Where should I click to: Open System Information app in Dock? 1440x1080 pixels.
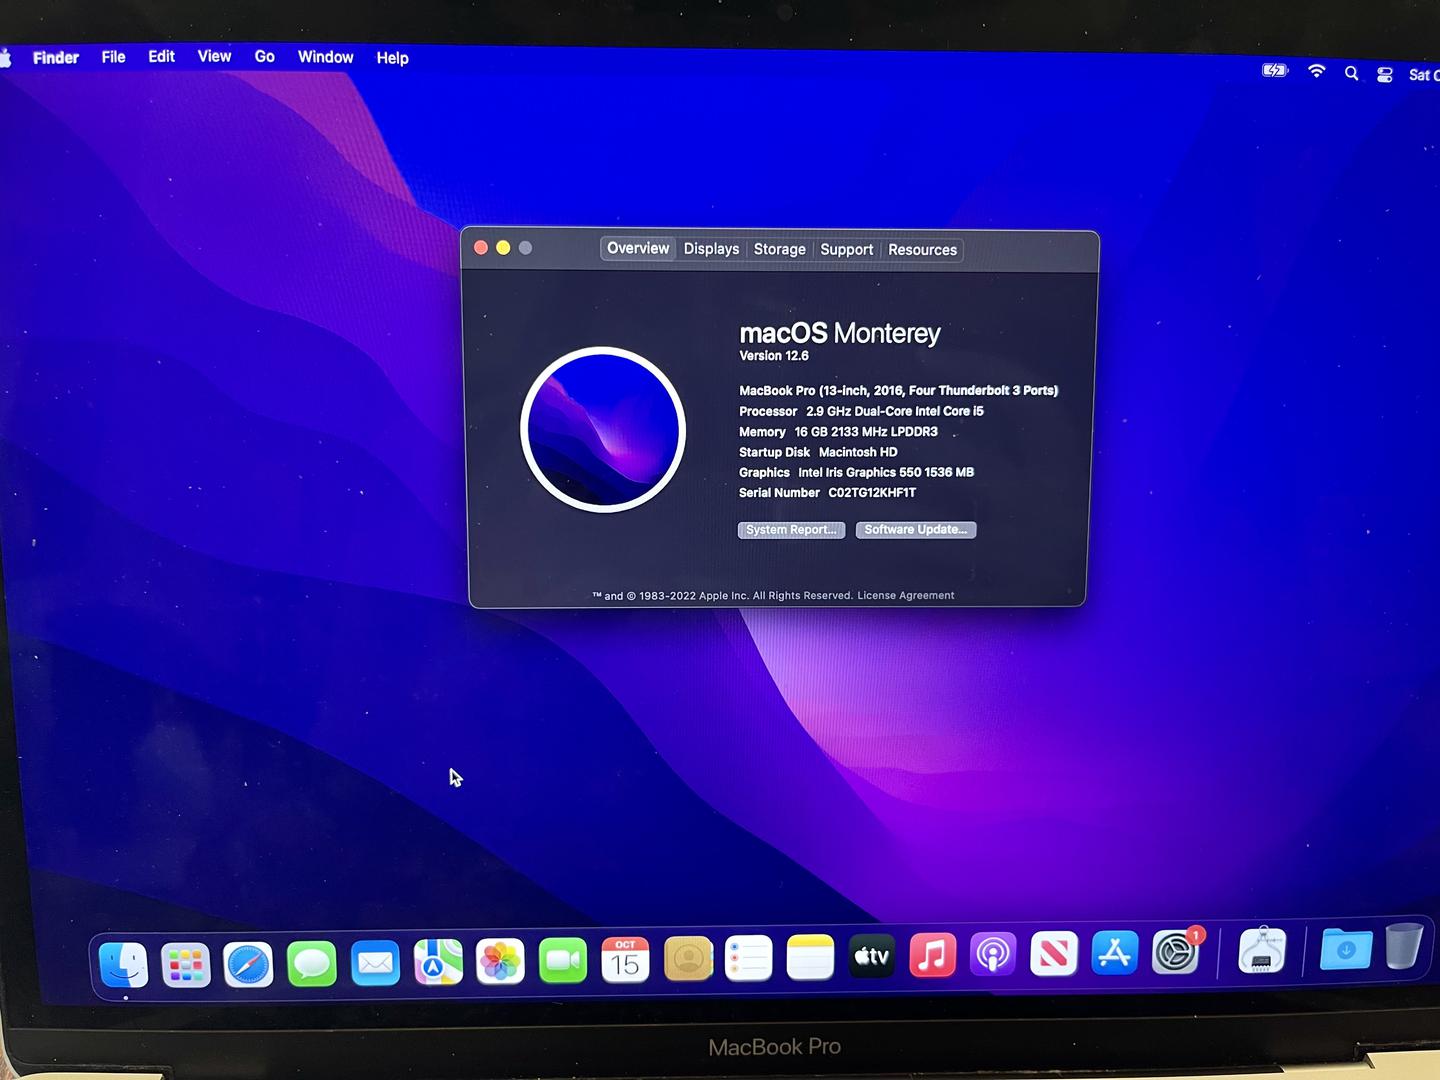point(1262,950)
